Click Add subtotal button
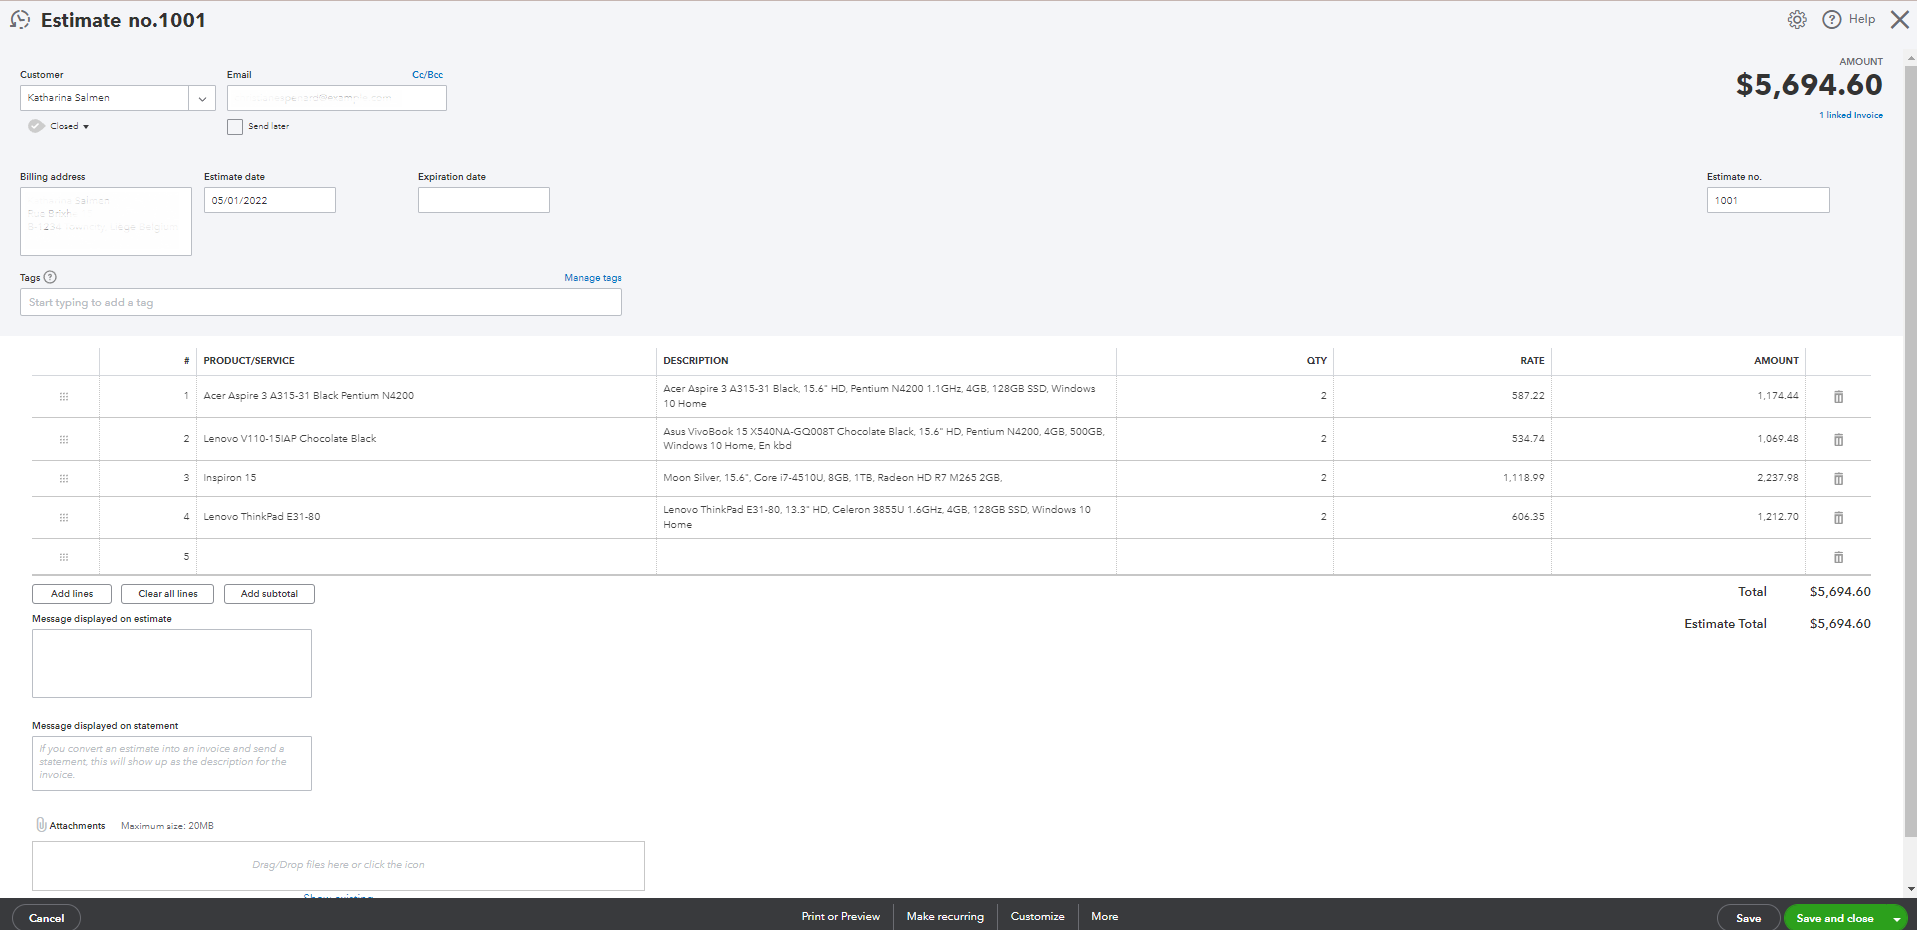Image resolution: width=1918 pixels, height=930 pixels. pos(269,594)
